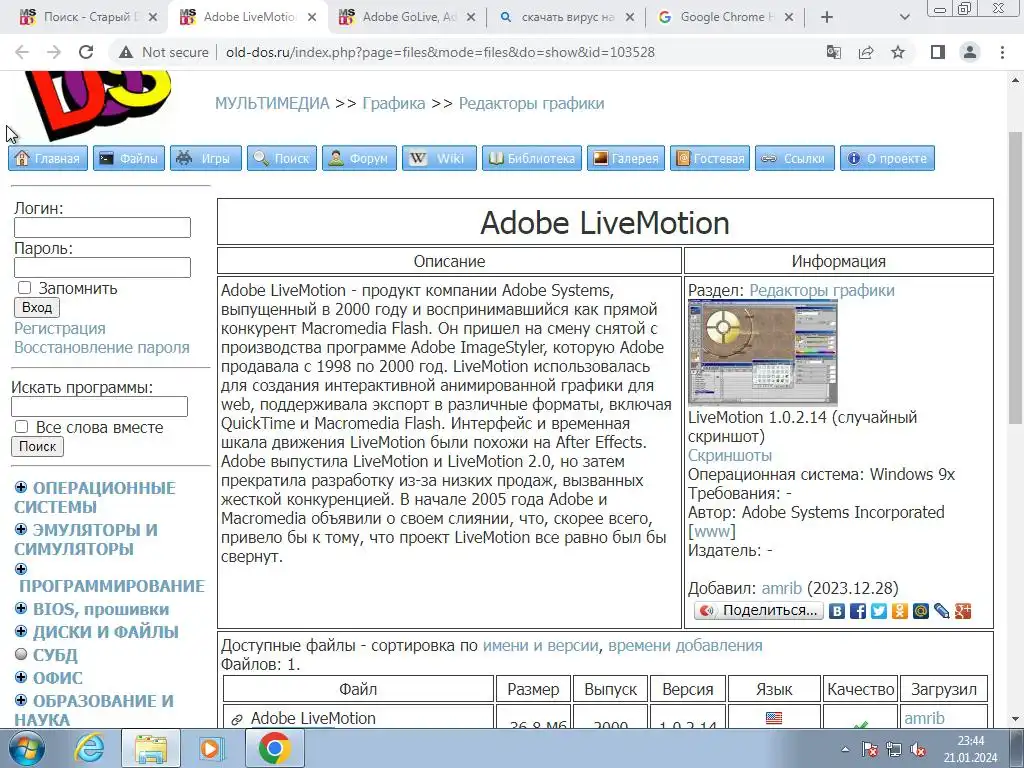Open the LiveMotion screenshot thumbnail
This screenshot has height=768, width=1024.
[762, 353]
